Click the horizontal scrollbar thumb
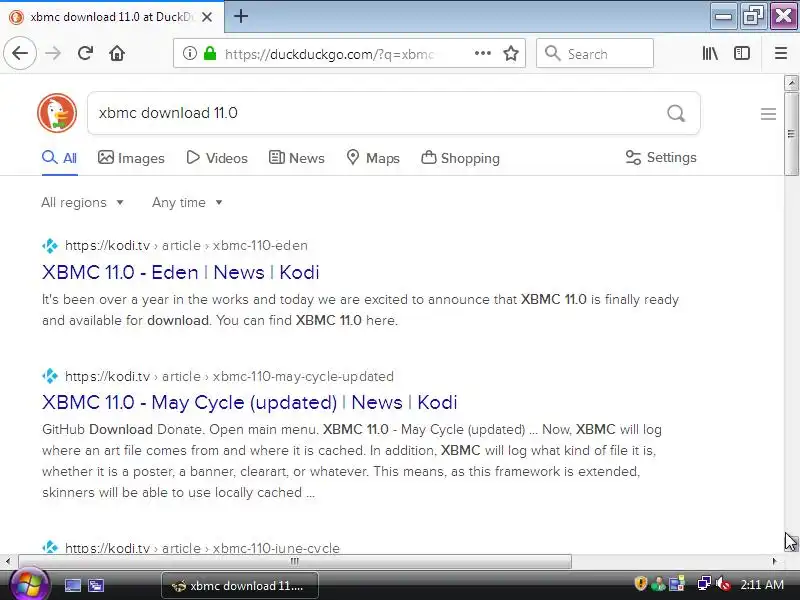The height and width of the screenshot is (600, 800). (295, 561)
